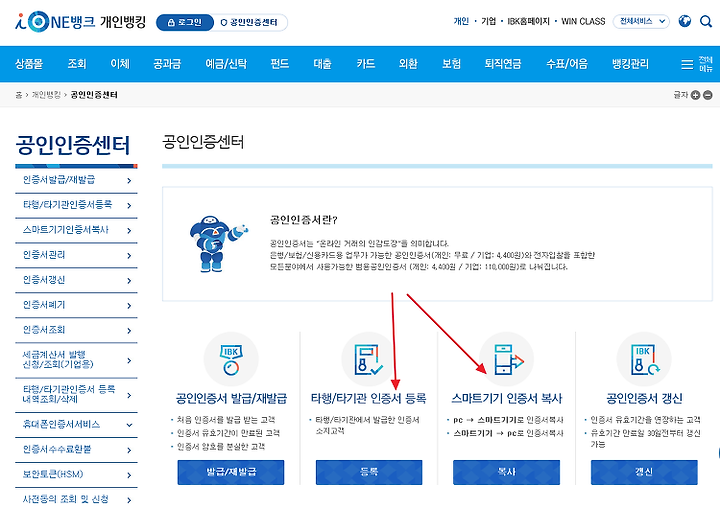Click the robot mascot image
Viewport: 720px width, 508px height.
coord(218,243)
